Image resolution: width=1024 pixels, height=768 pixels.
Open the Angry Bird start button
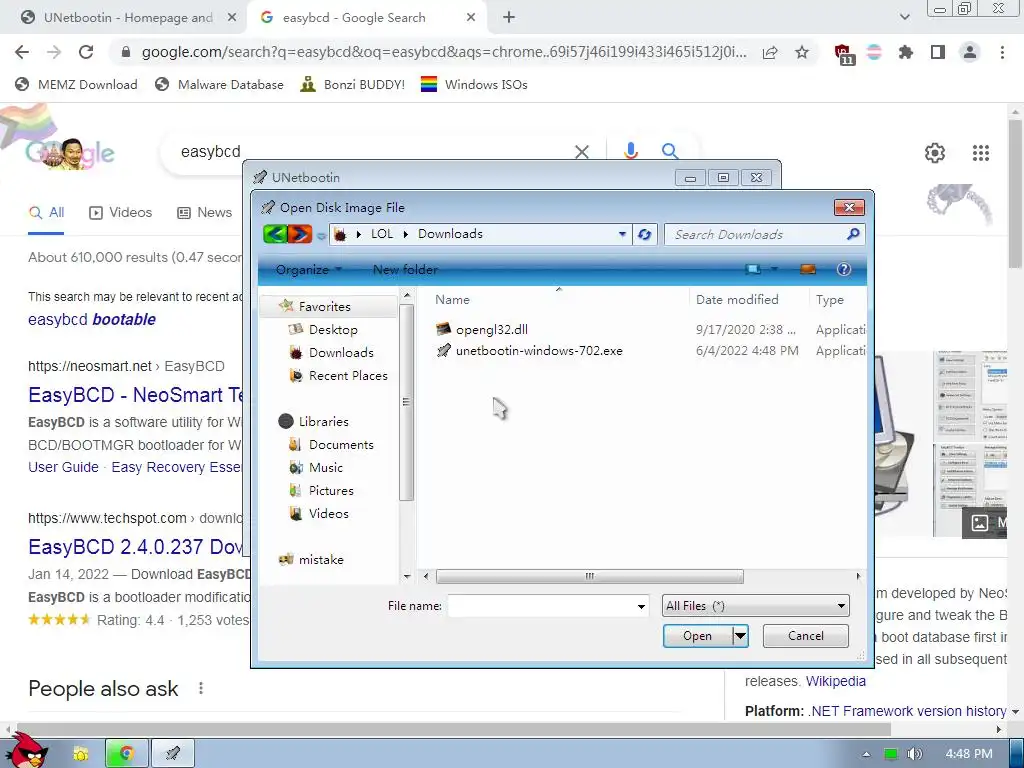pyautogui.click(x=27, y=750)
